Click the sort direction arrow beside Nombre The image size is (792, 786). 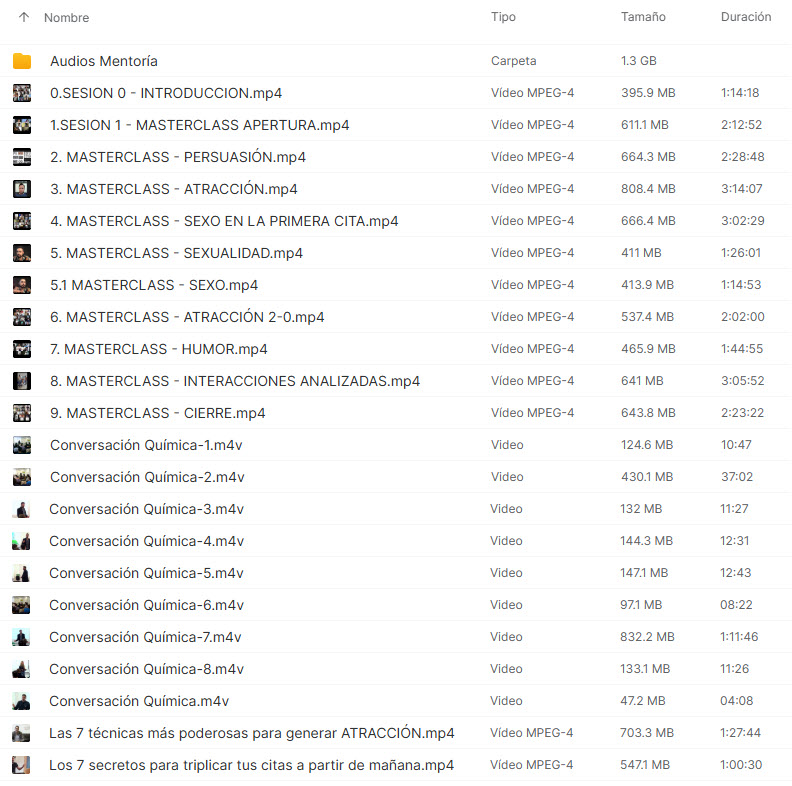24,17
